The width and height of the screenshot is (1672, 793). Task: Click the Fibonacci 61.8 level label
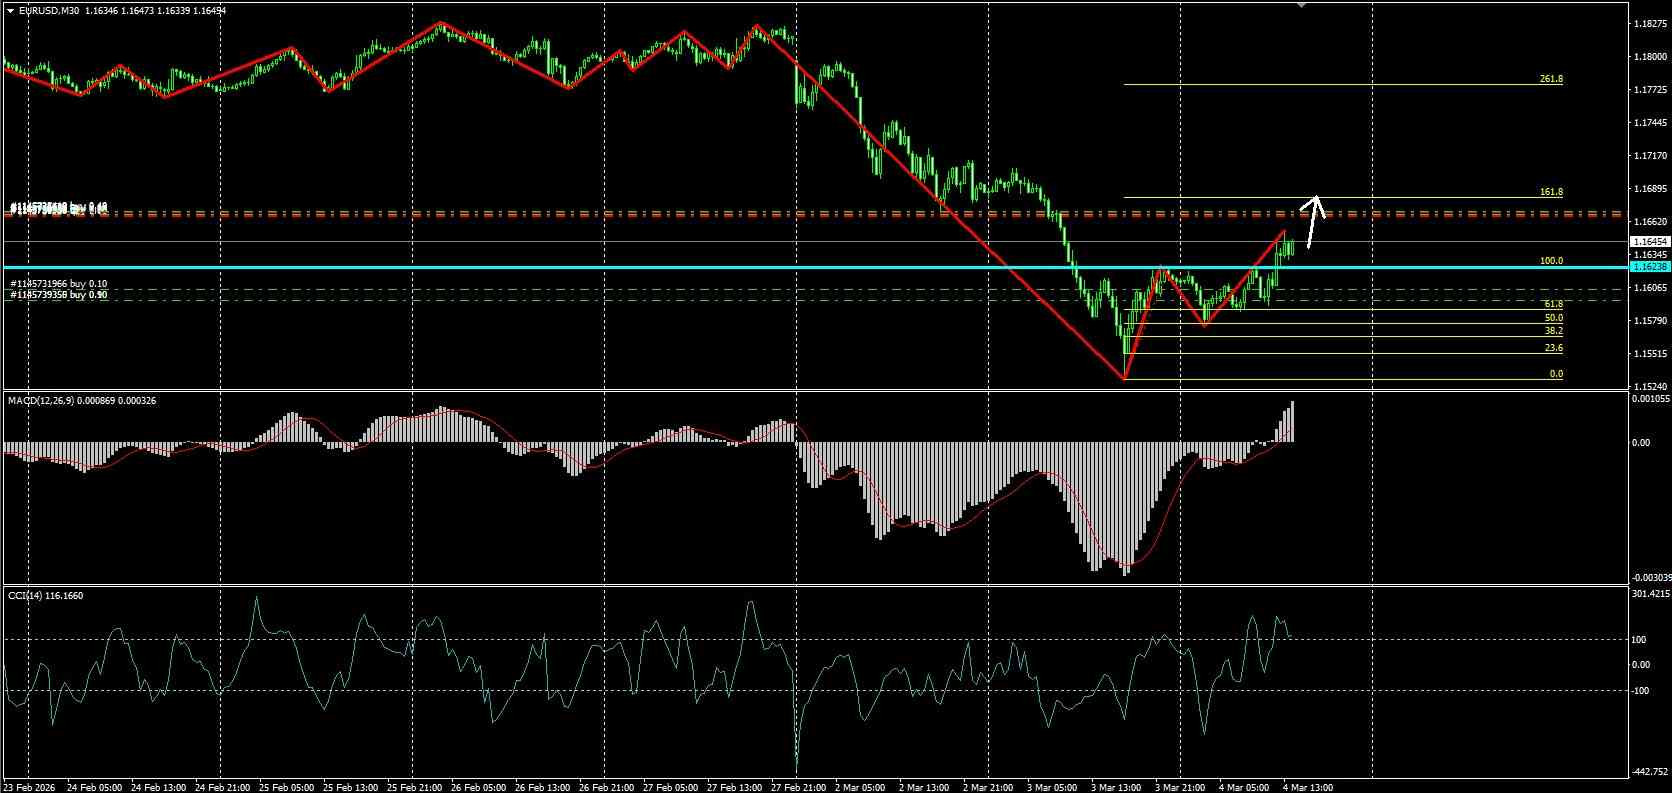tap(1553, 304)
